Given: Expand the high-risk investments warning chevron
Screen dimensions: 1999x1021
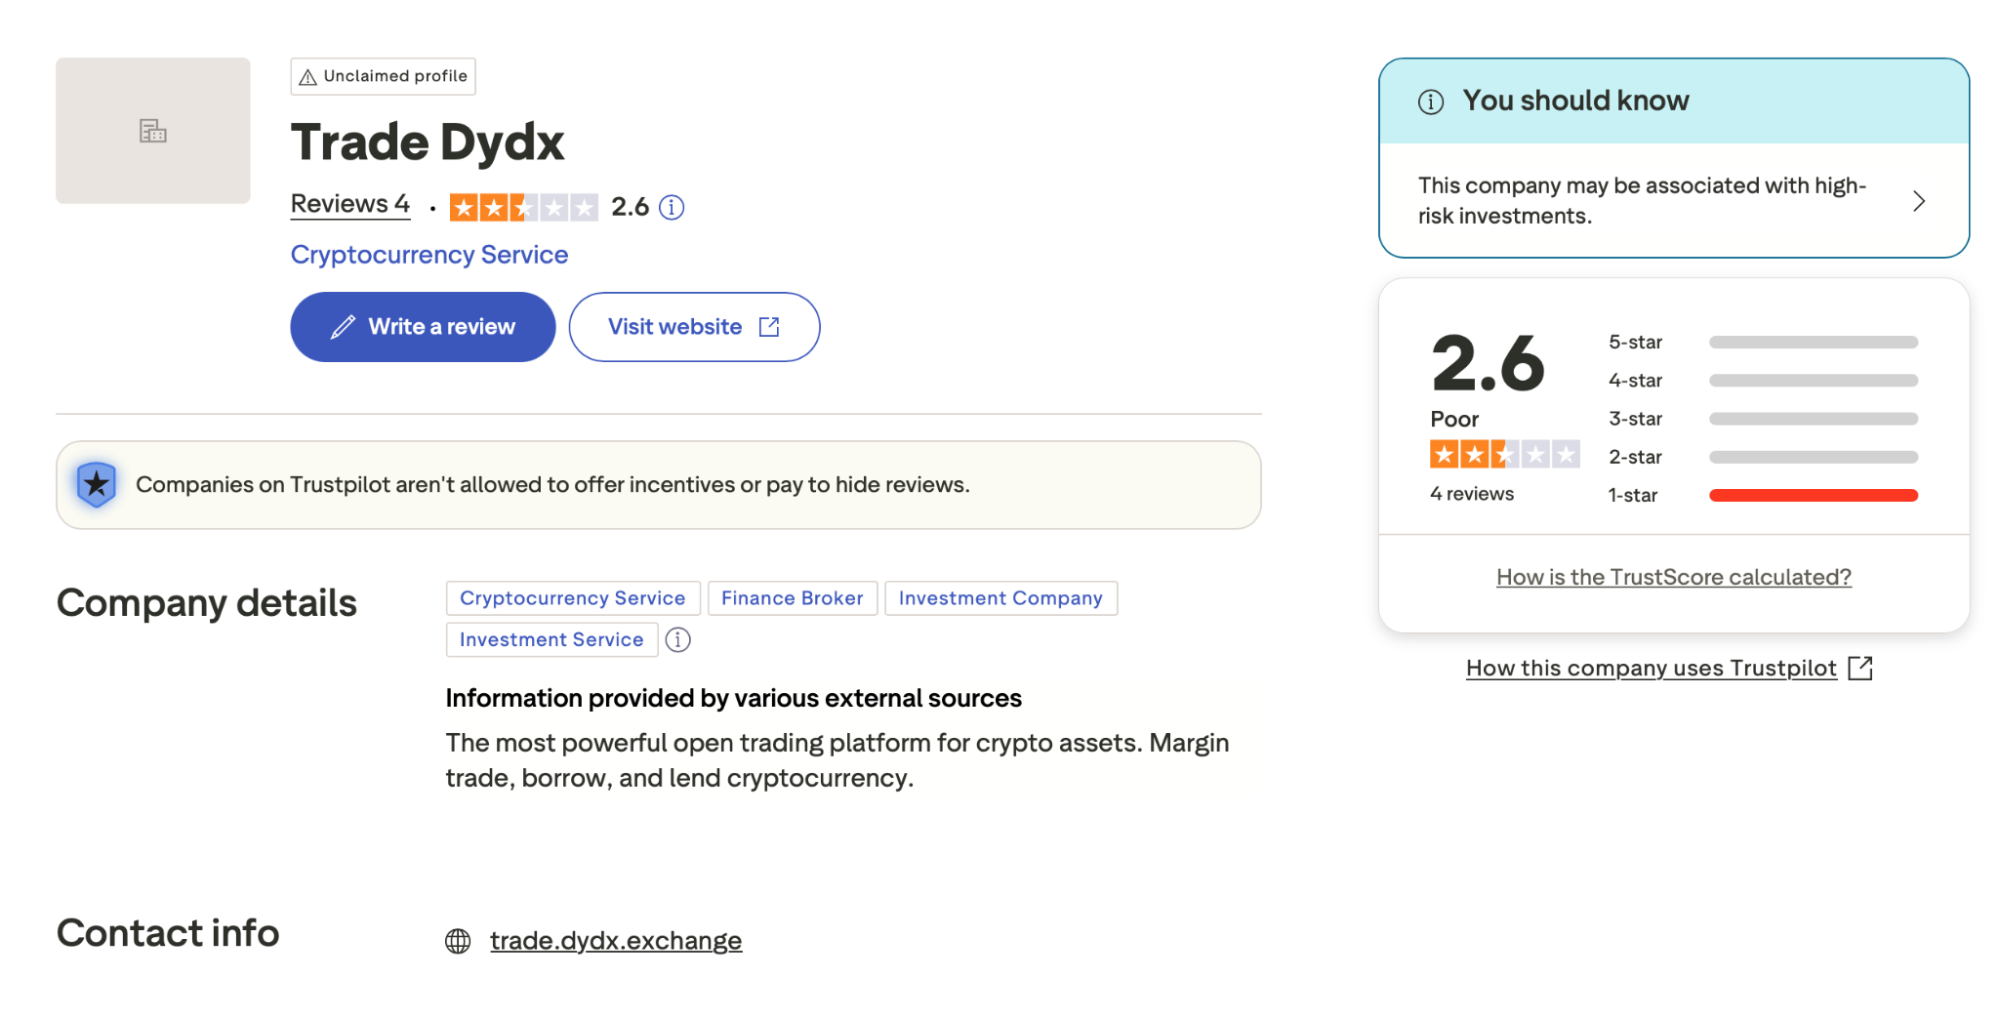Looking at the screenshot, I should (1919, 200).
